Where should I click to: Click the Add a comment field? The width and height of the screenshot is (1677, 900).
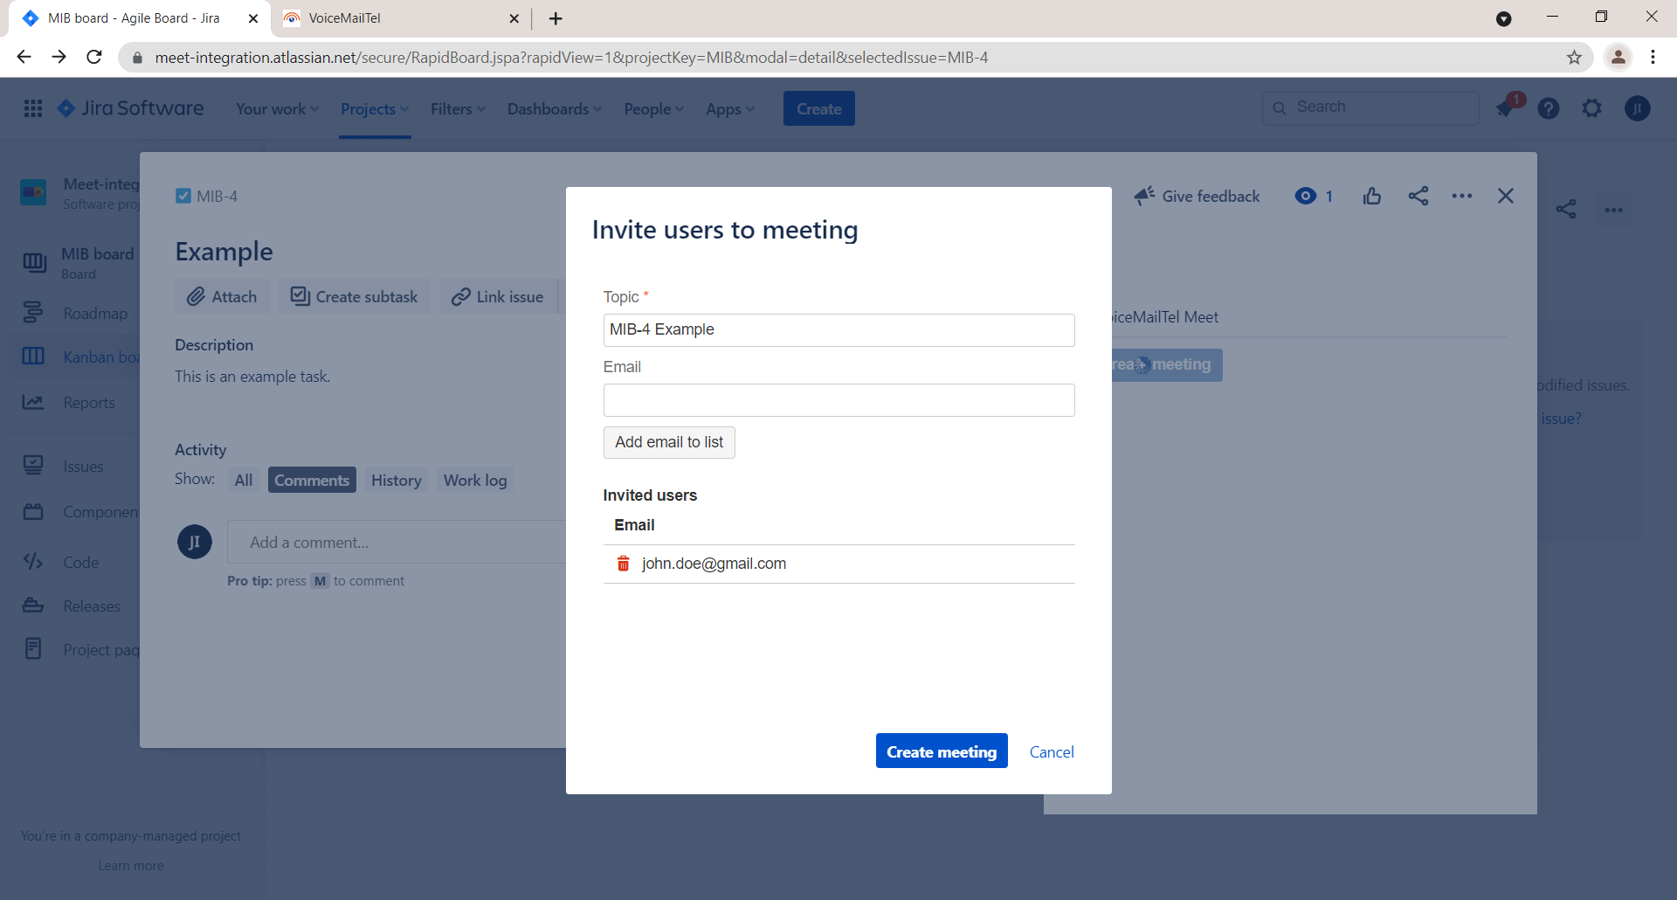(396, 542)
